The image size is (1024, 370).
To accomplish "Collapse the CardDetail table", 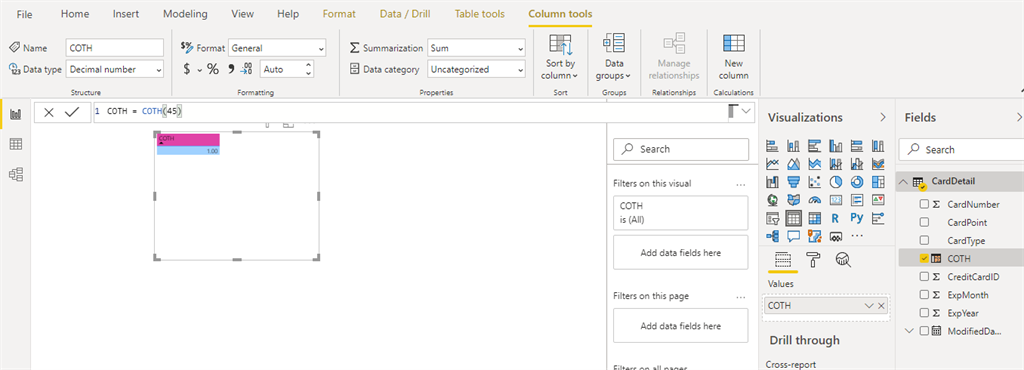I will pyautogui.click(x=903, y=182).
